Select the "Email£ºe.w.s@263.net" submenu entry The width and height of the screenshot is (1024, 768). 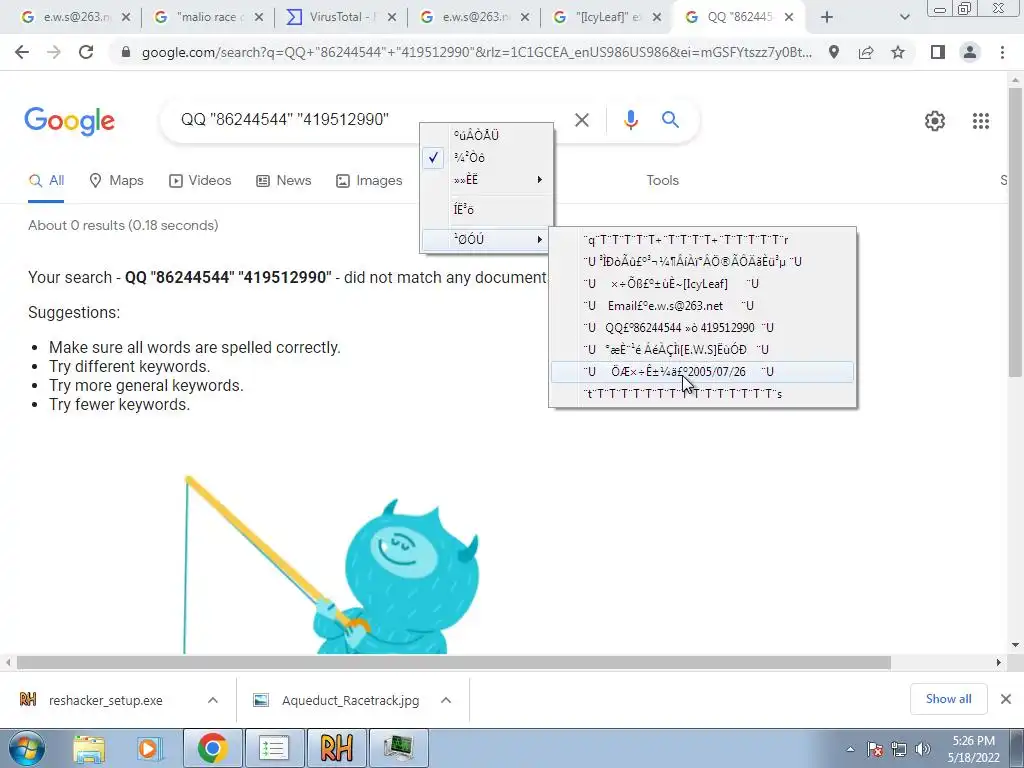click(703, 306)
